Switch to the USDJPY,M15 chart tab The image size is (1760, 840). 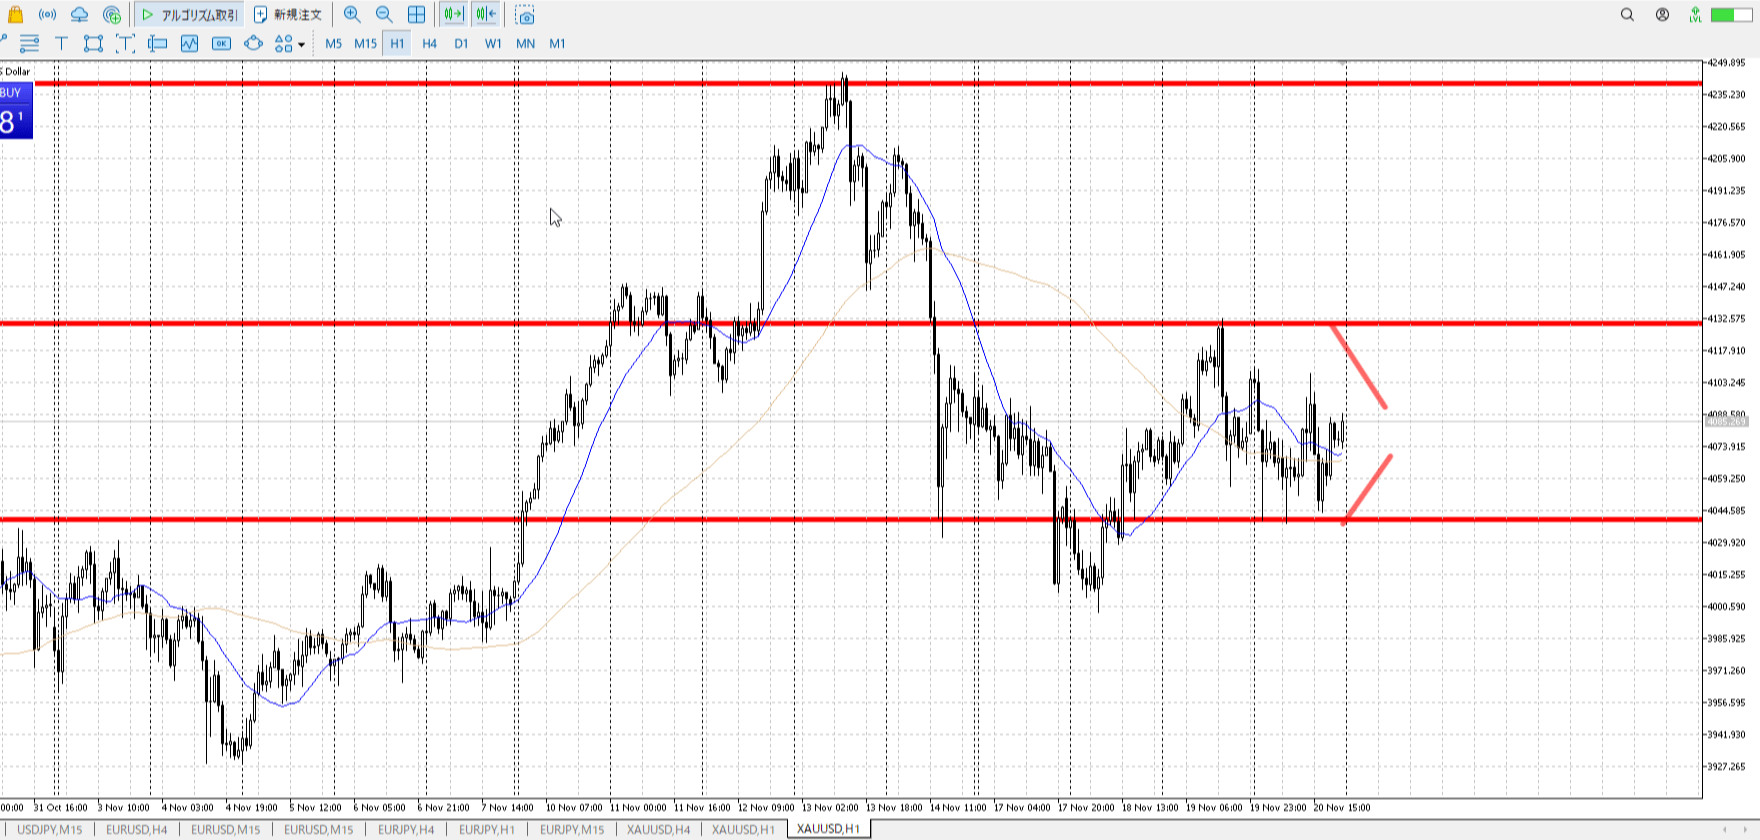[x=49, y=829]
